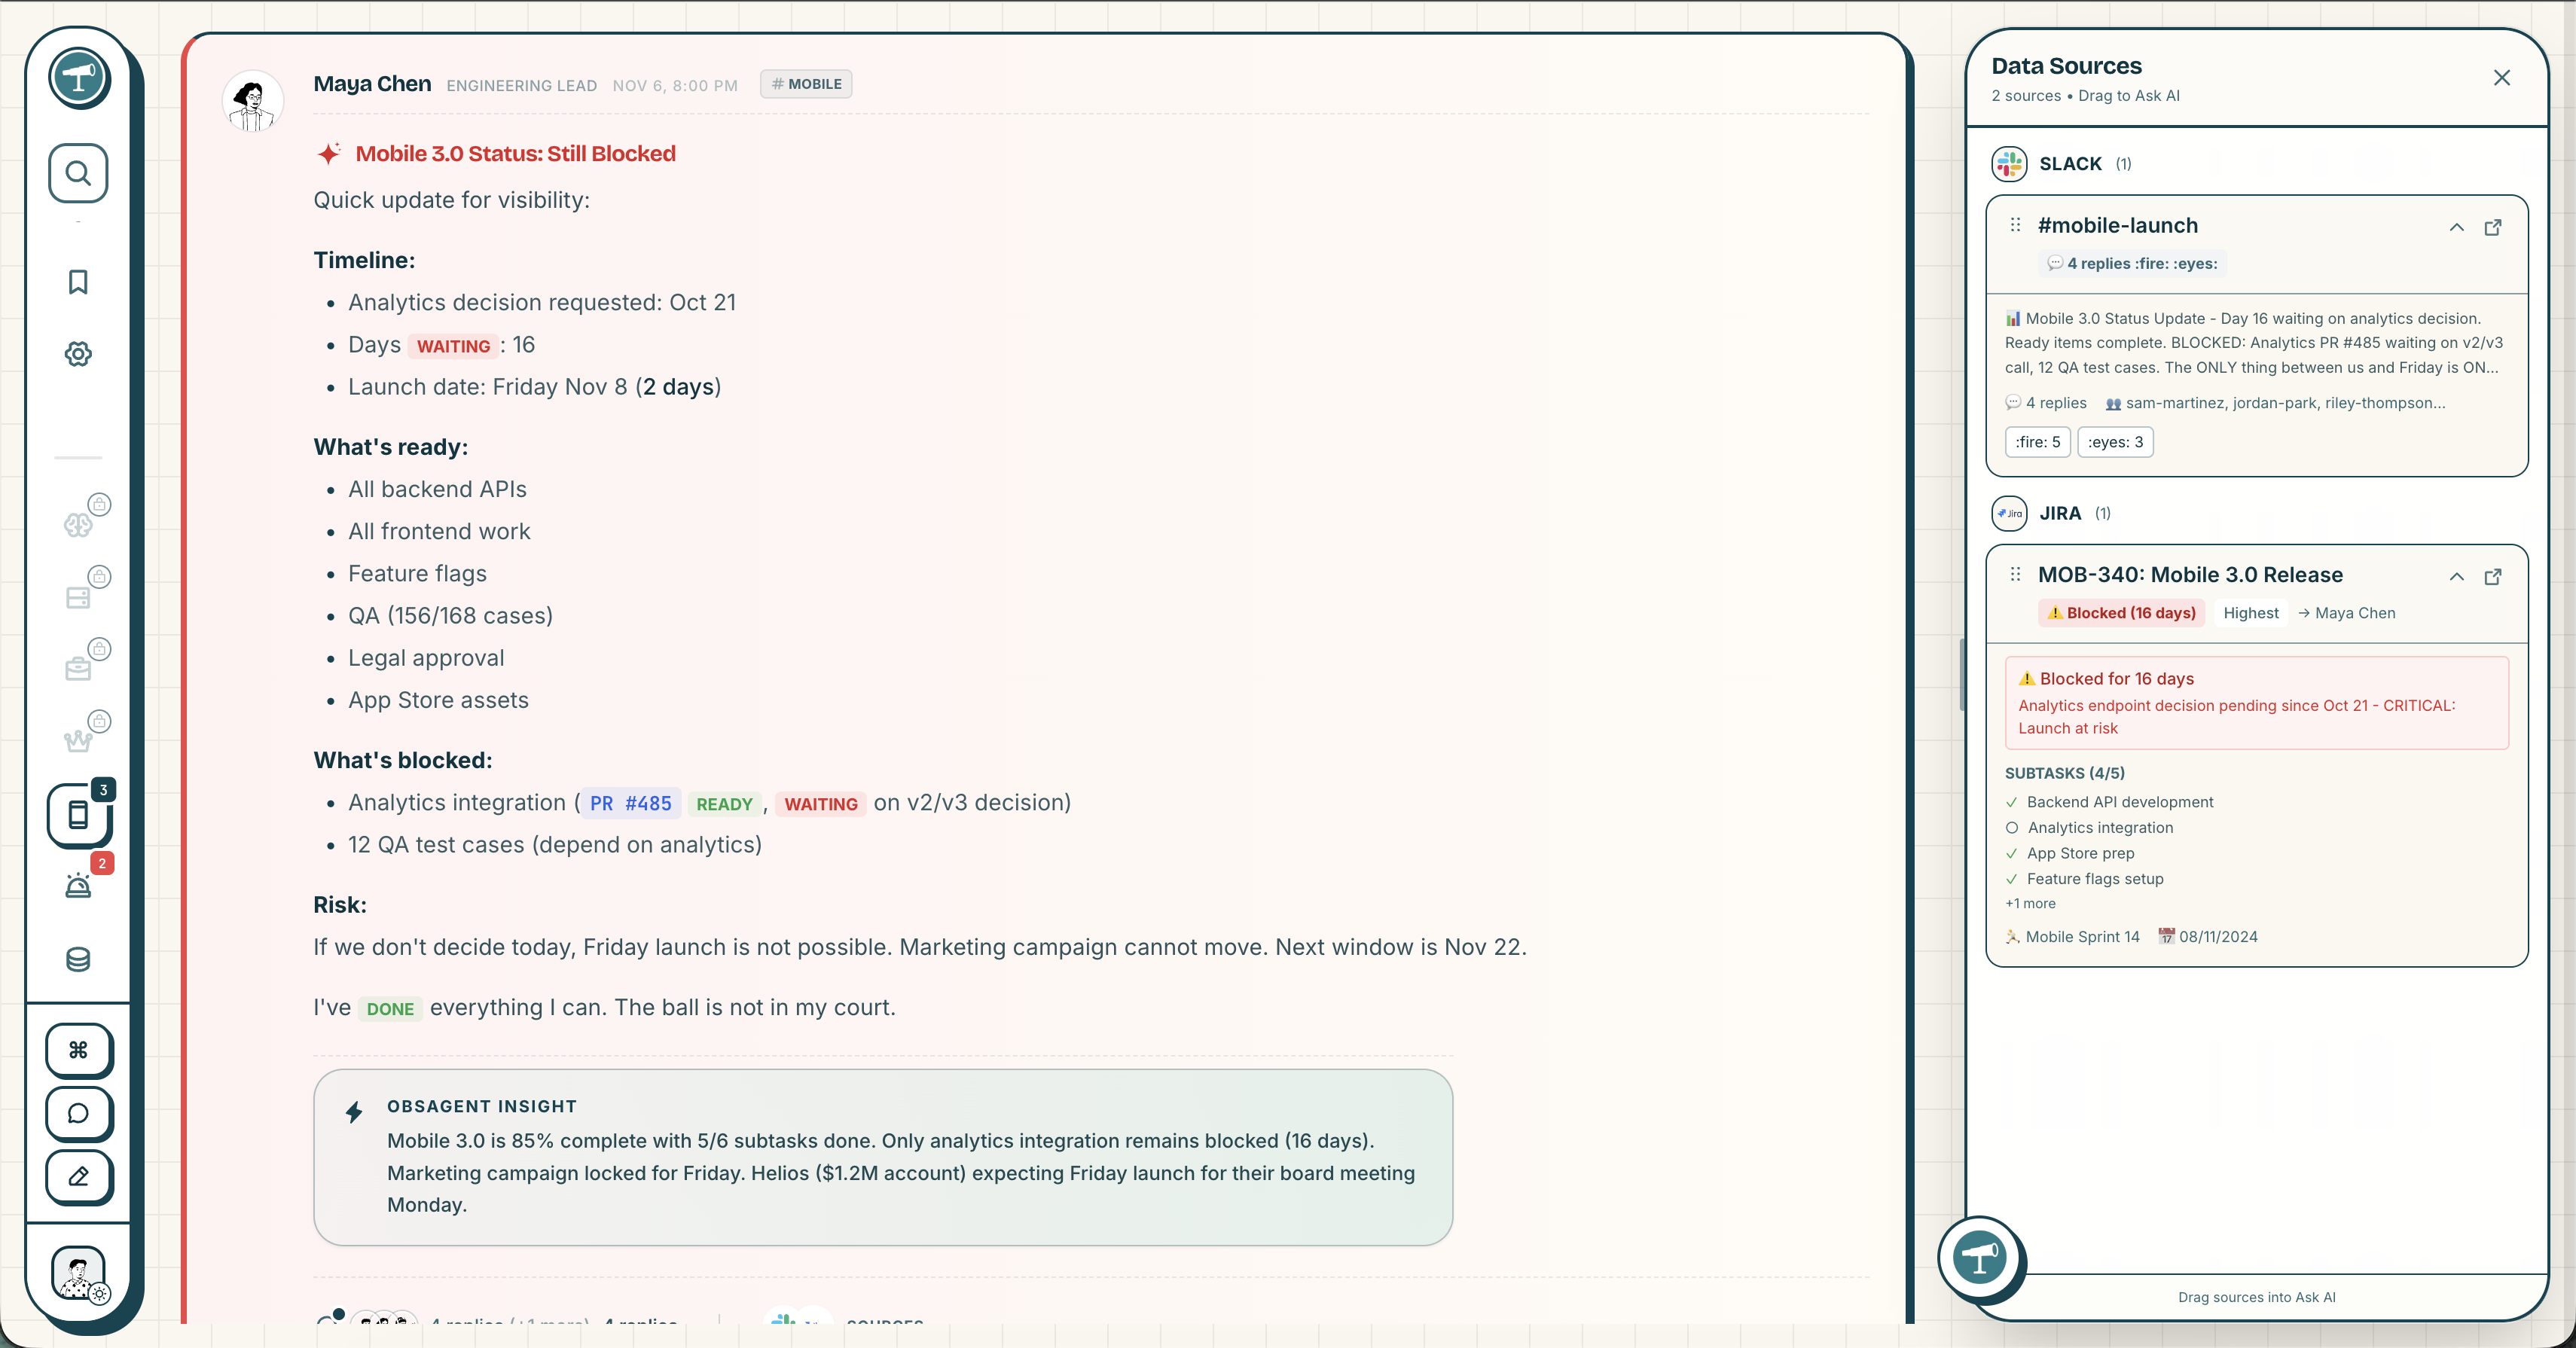Viewport: 2576px width, 1348px height.
Task: Open the alerts bell icon with badge 2
Action: (77, 886)
